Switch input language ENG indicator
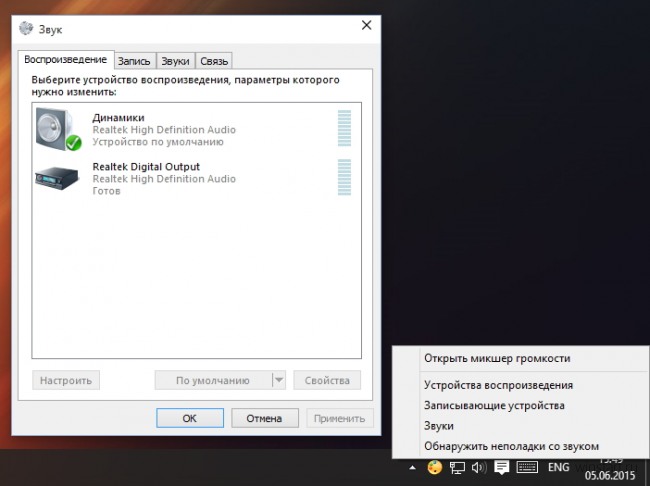This screenshot has width=650, height=486. [558, 467]
